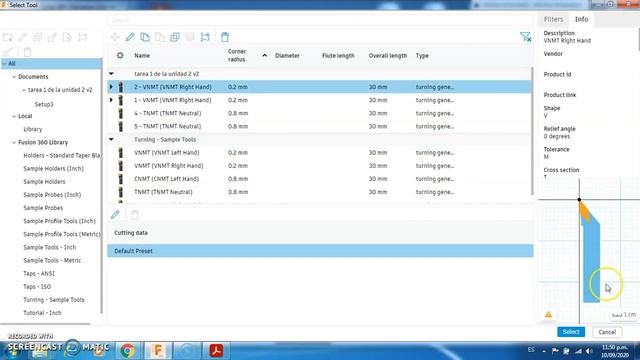Click the greyed new tool plus icon
This screenshot has height=360, width=640.
pos(115,37)
